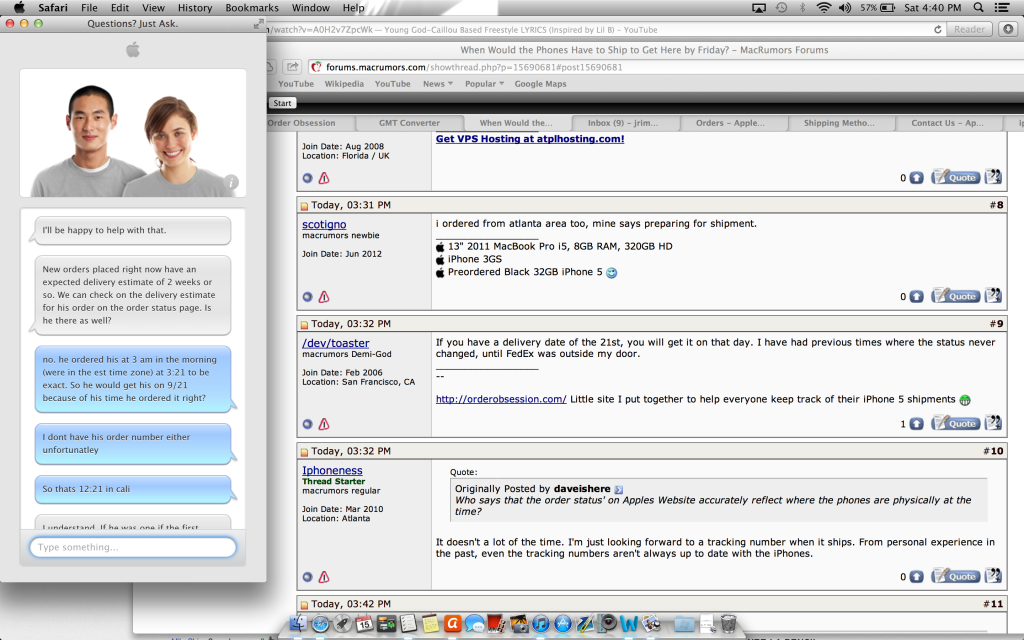Click the Start button below bookmarks bar
This screenshot has height=640, width=1024.
coord(282,103)
